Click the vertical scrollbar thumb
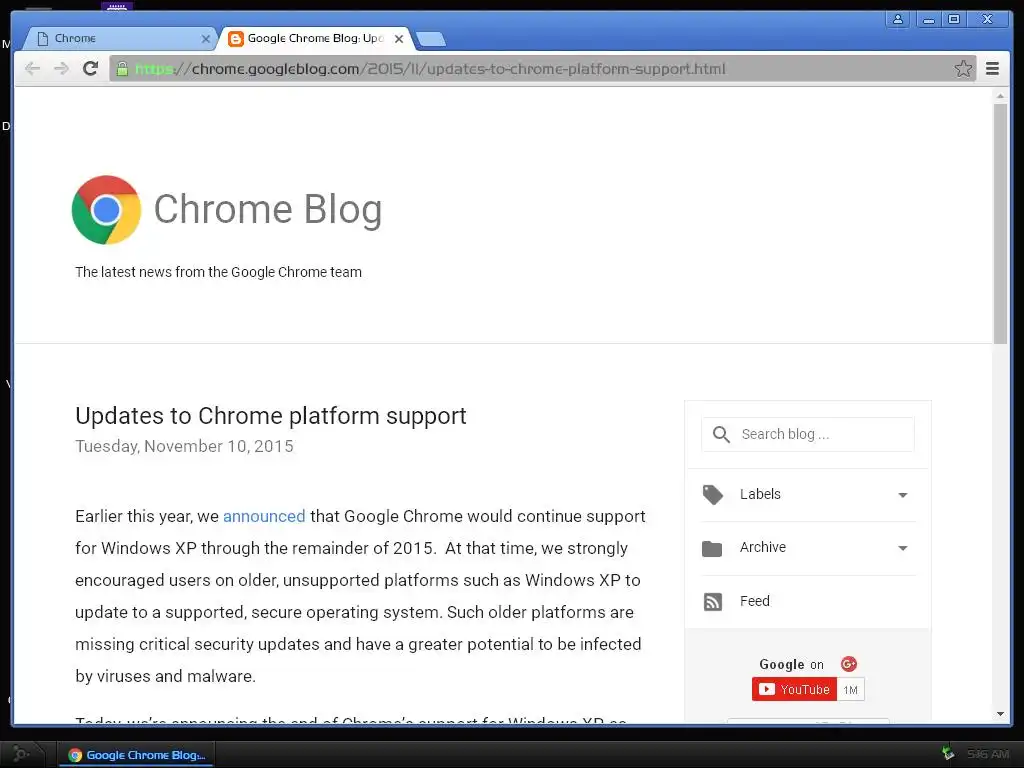 click(1000, 223)
